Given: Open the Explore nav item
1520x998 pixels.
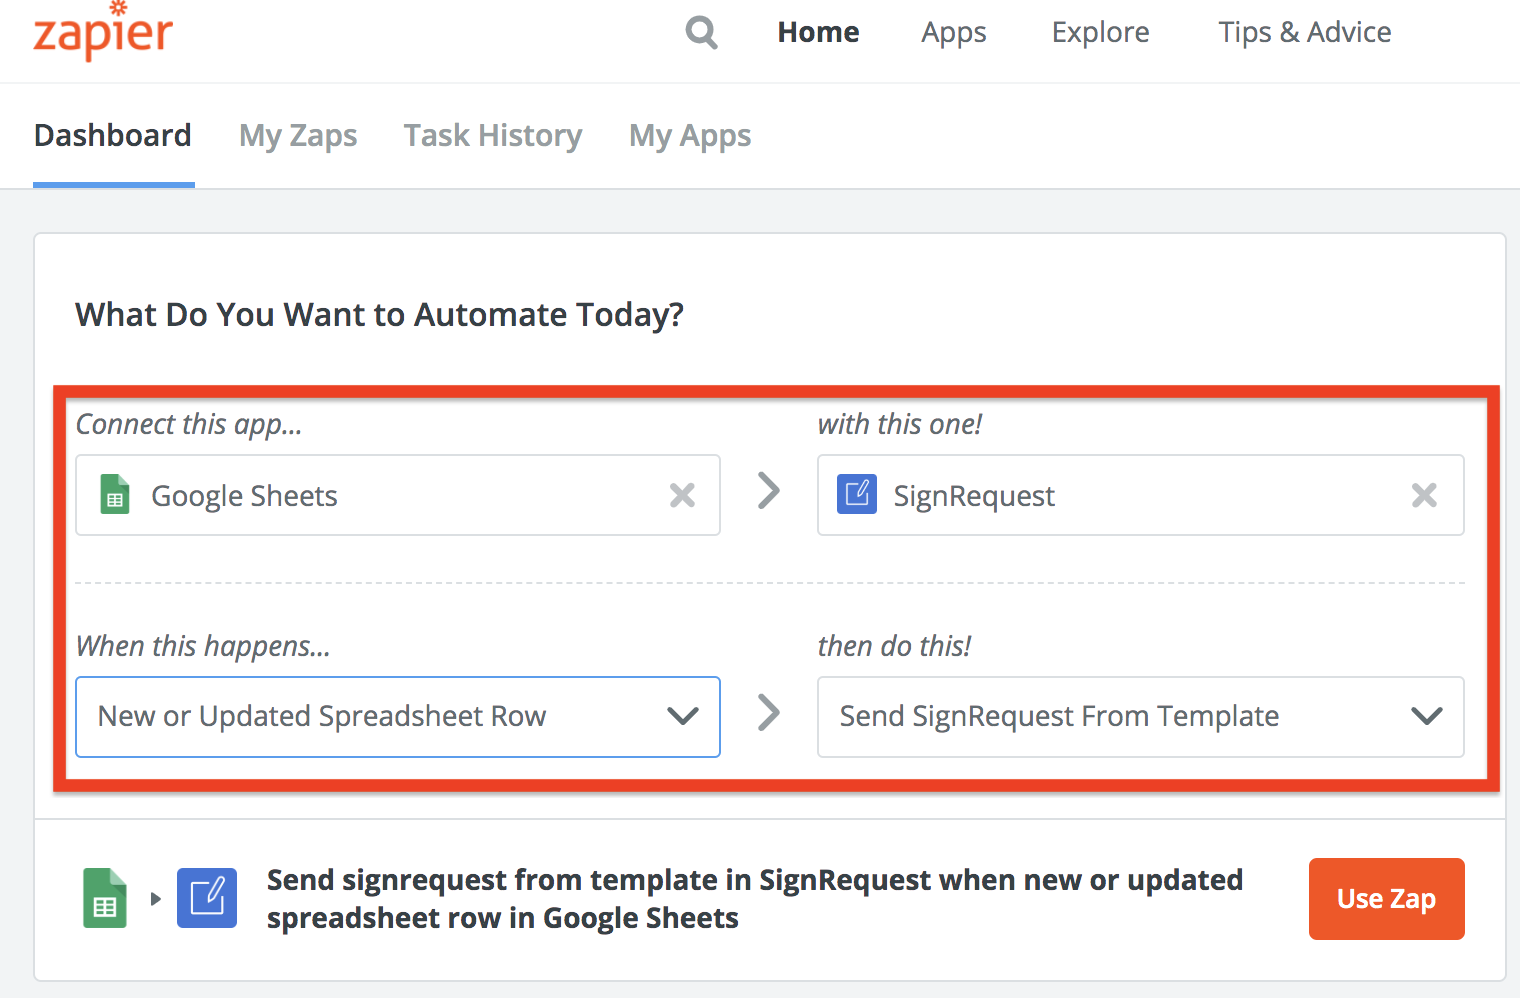Looking at the screenshot, I should point(1100,33).
